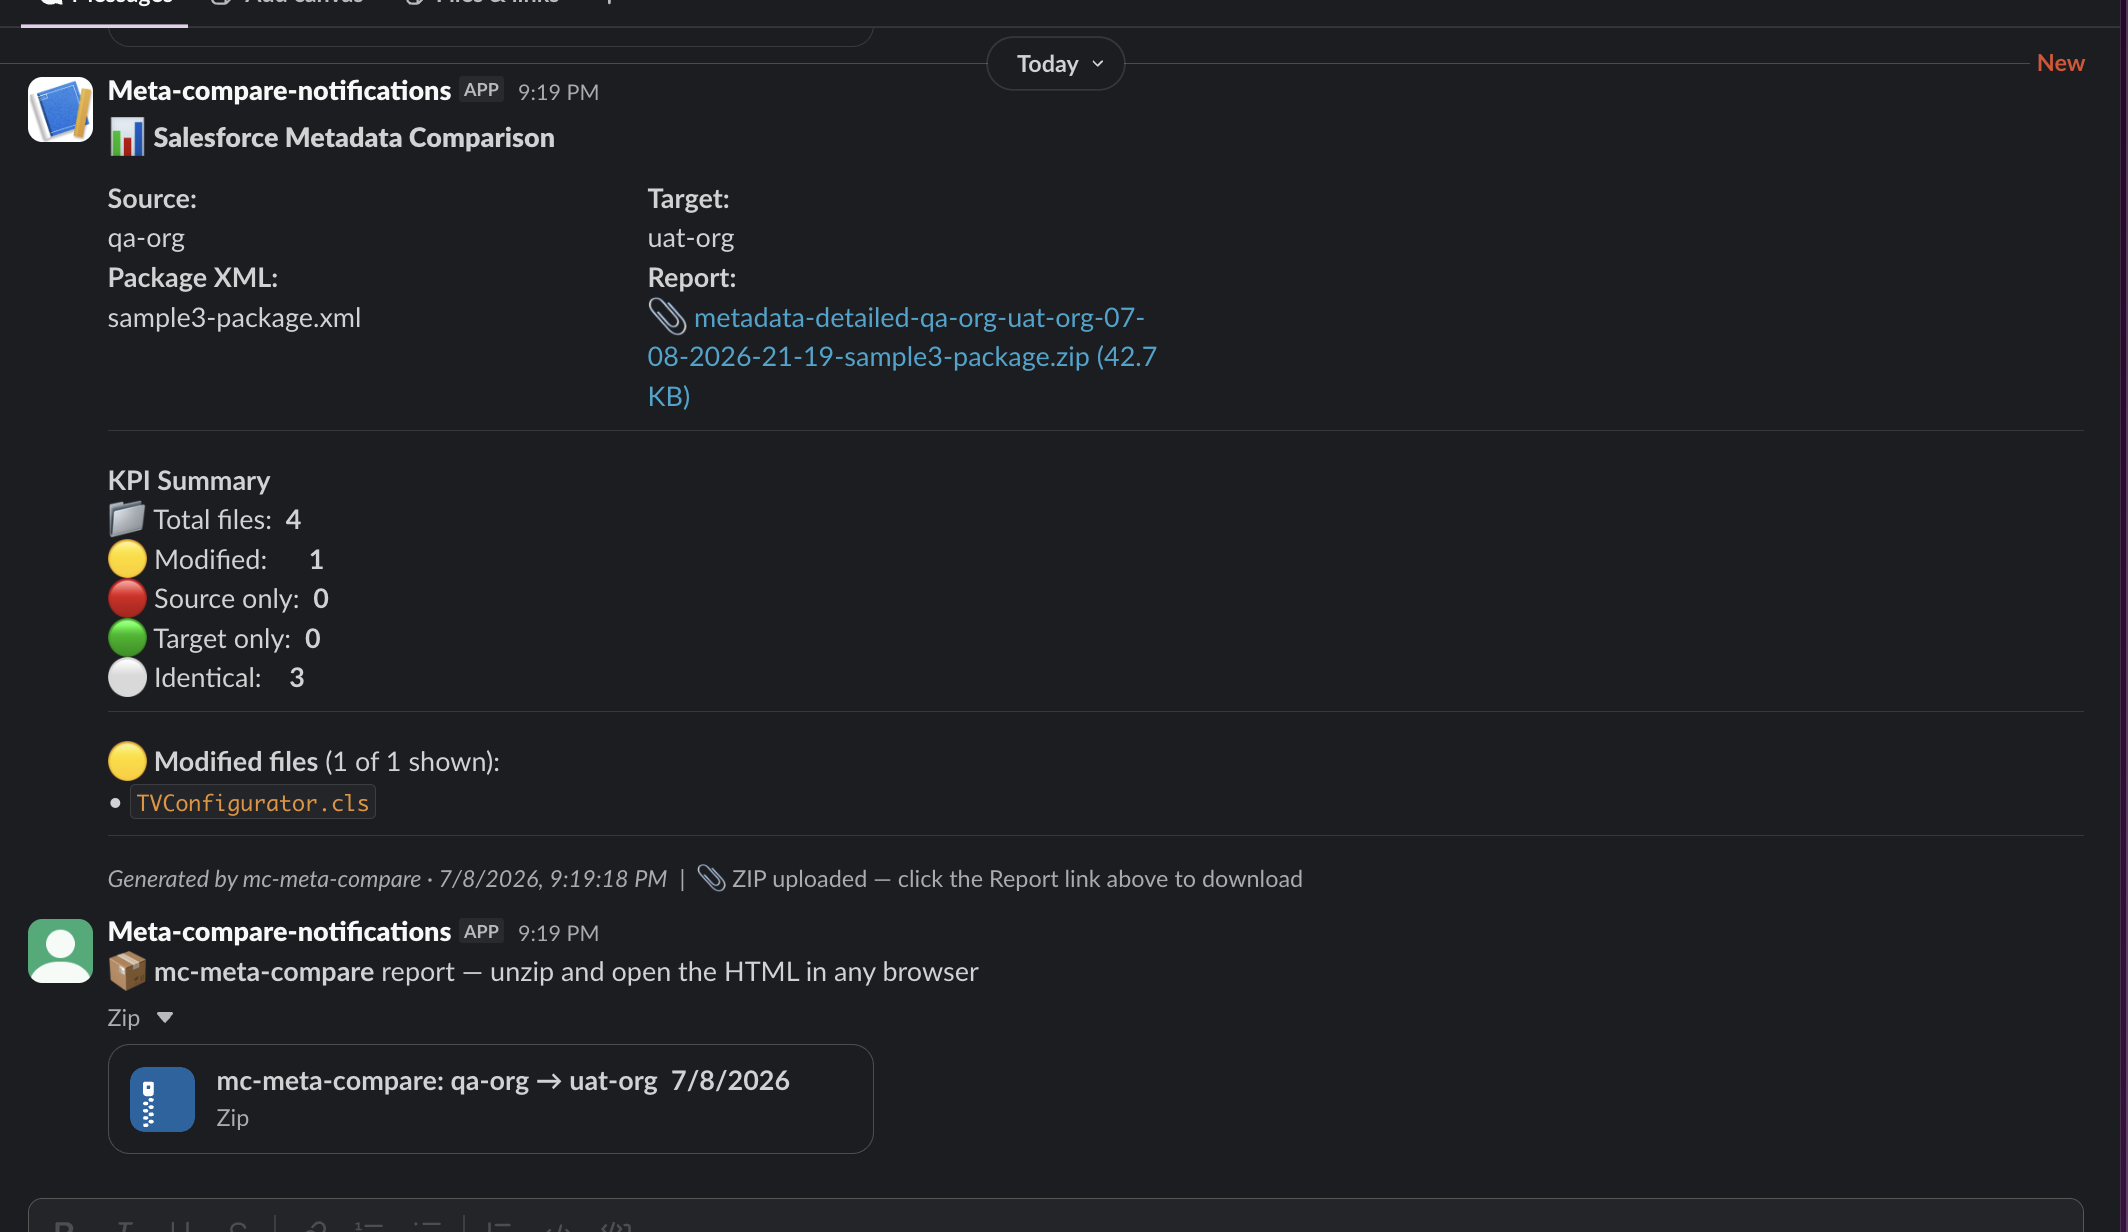This screenshot has height=1232, width=2128.
Task: Click the 9:19 PM timestamp of first message
Action: click(x=558, y=92)
